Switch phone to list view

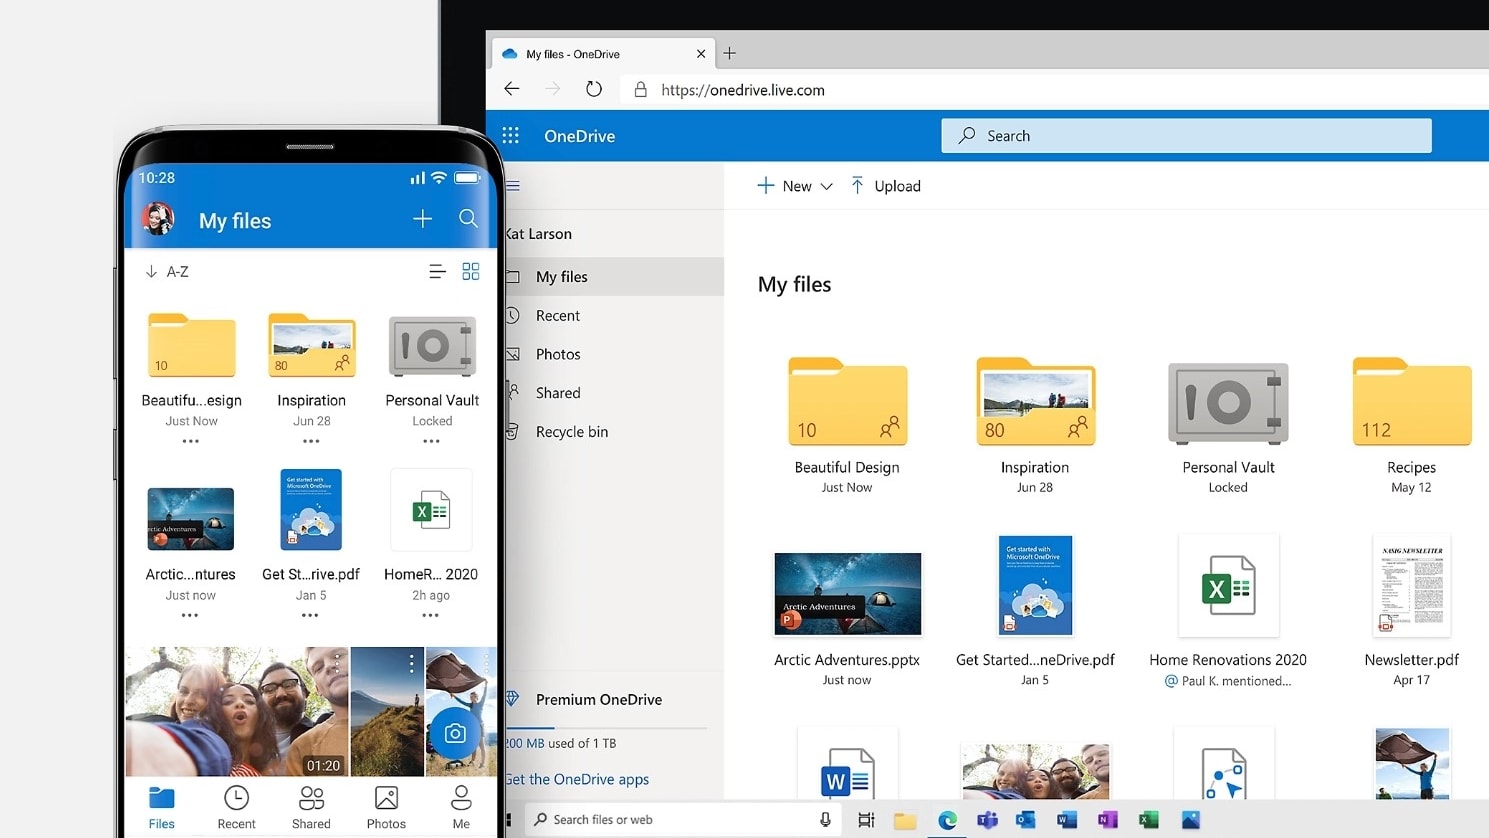pyautogui.click(x=437, y=272)
